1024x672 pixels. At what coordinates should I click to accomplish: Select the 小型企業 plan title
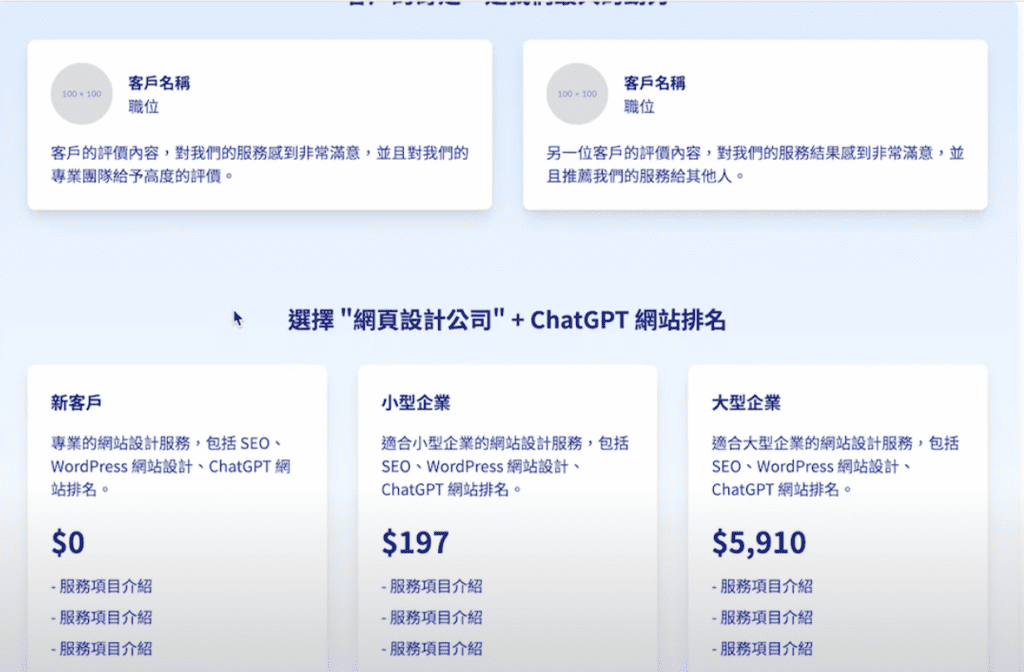(416, 403)
